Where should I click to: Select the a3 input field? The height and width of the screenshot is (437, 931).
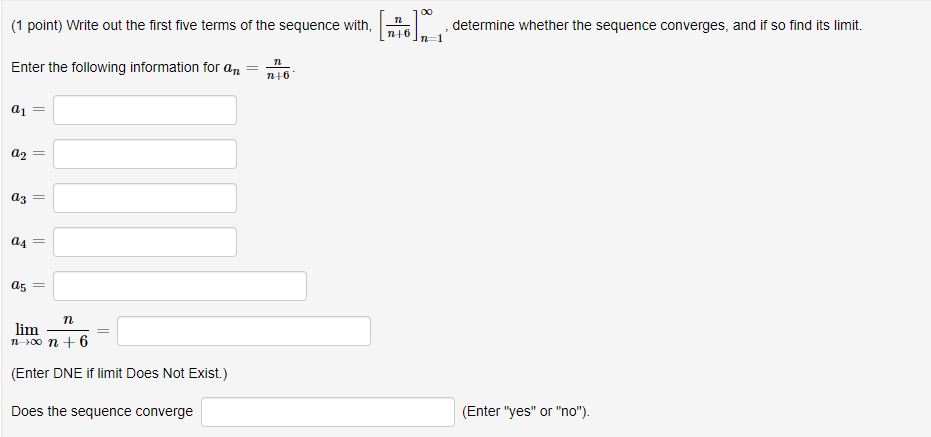[145, 198]
